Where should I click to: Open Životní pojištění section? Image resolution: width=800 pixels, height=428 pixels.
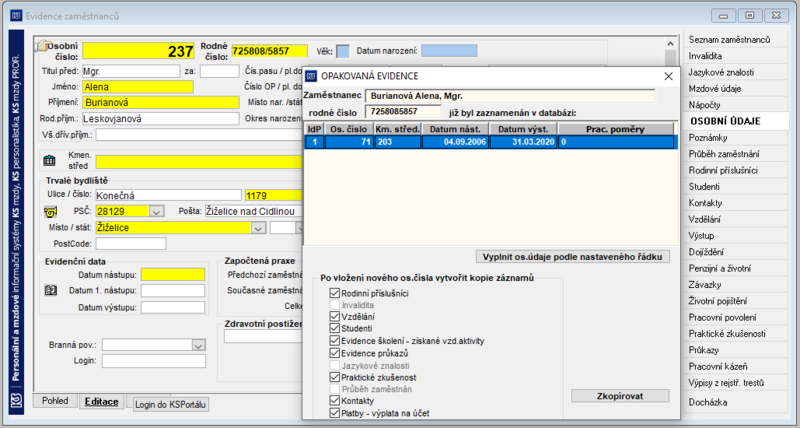718,301
